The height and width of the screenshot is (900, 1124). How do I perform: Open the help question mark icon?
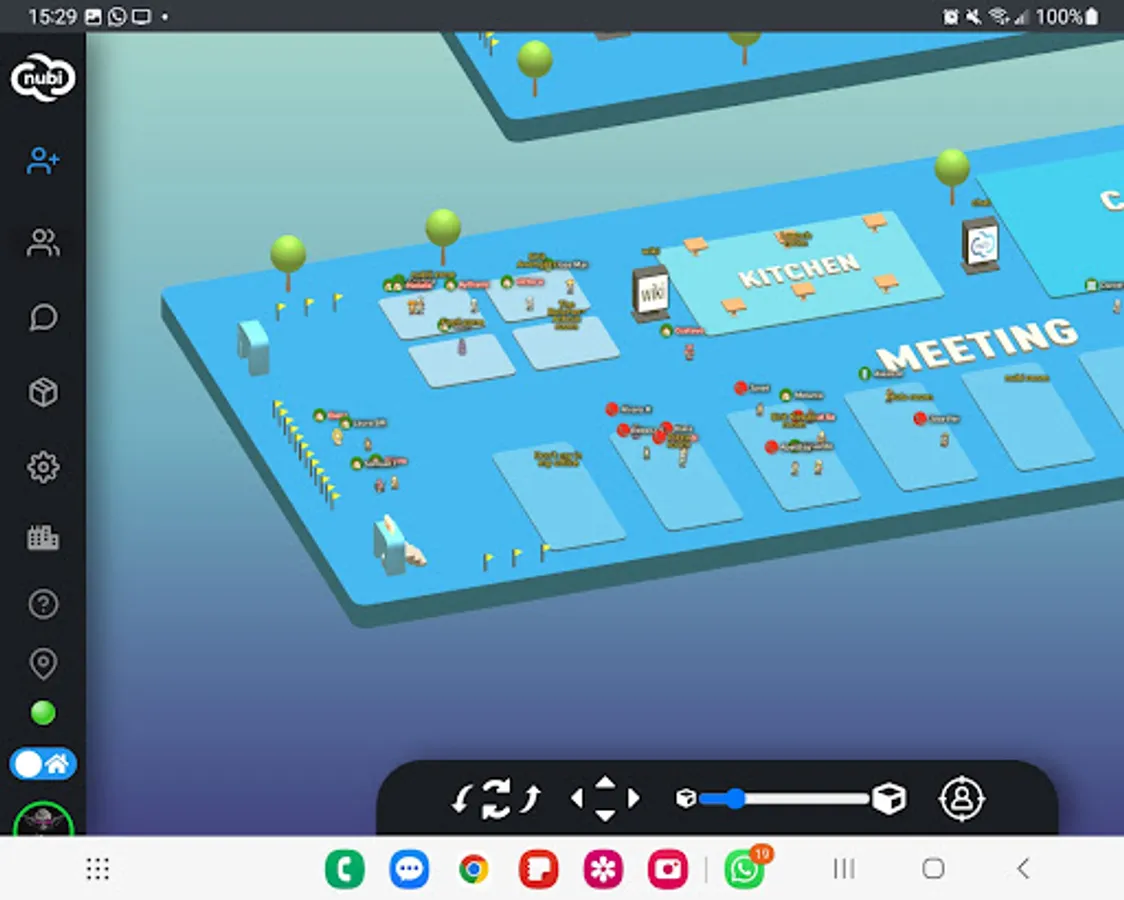(43, 604)
